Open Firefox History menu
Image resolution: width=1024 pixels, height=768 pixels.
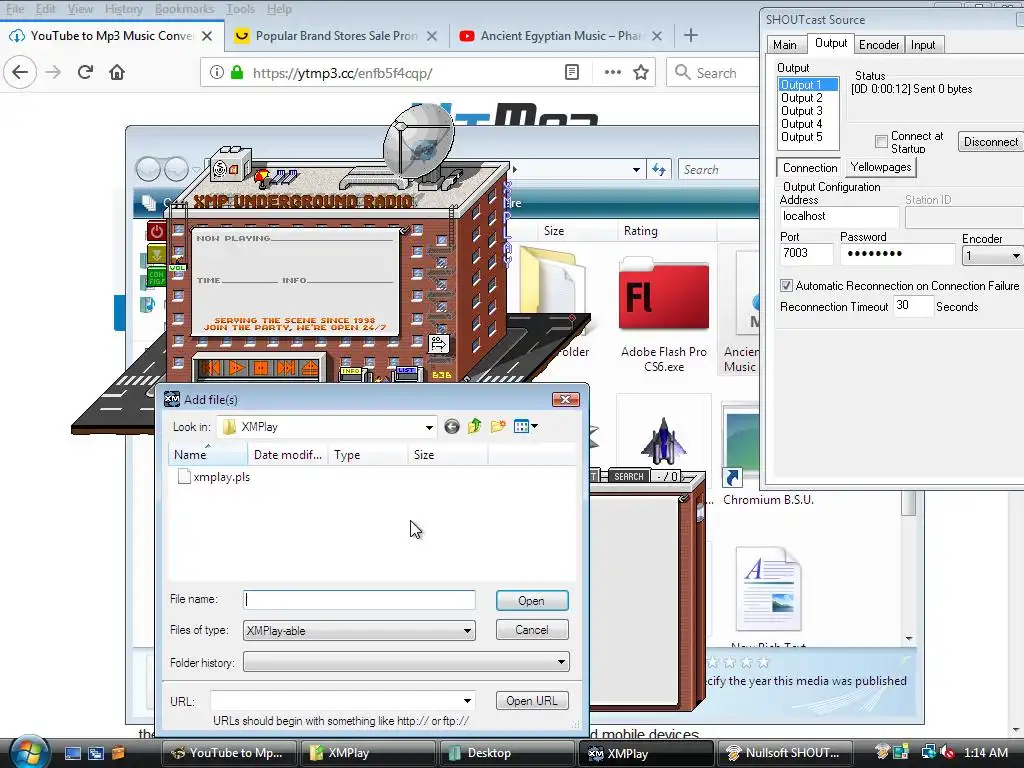[123, 9]
